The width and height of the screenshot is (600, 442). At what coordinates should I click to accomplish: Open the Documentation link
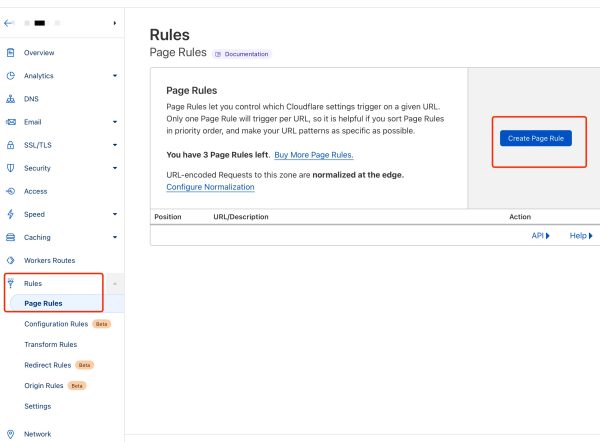click(242, 54)
